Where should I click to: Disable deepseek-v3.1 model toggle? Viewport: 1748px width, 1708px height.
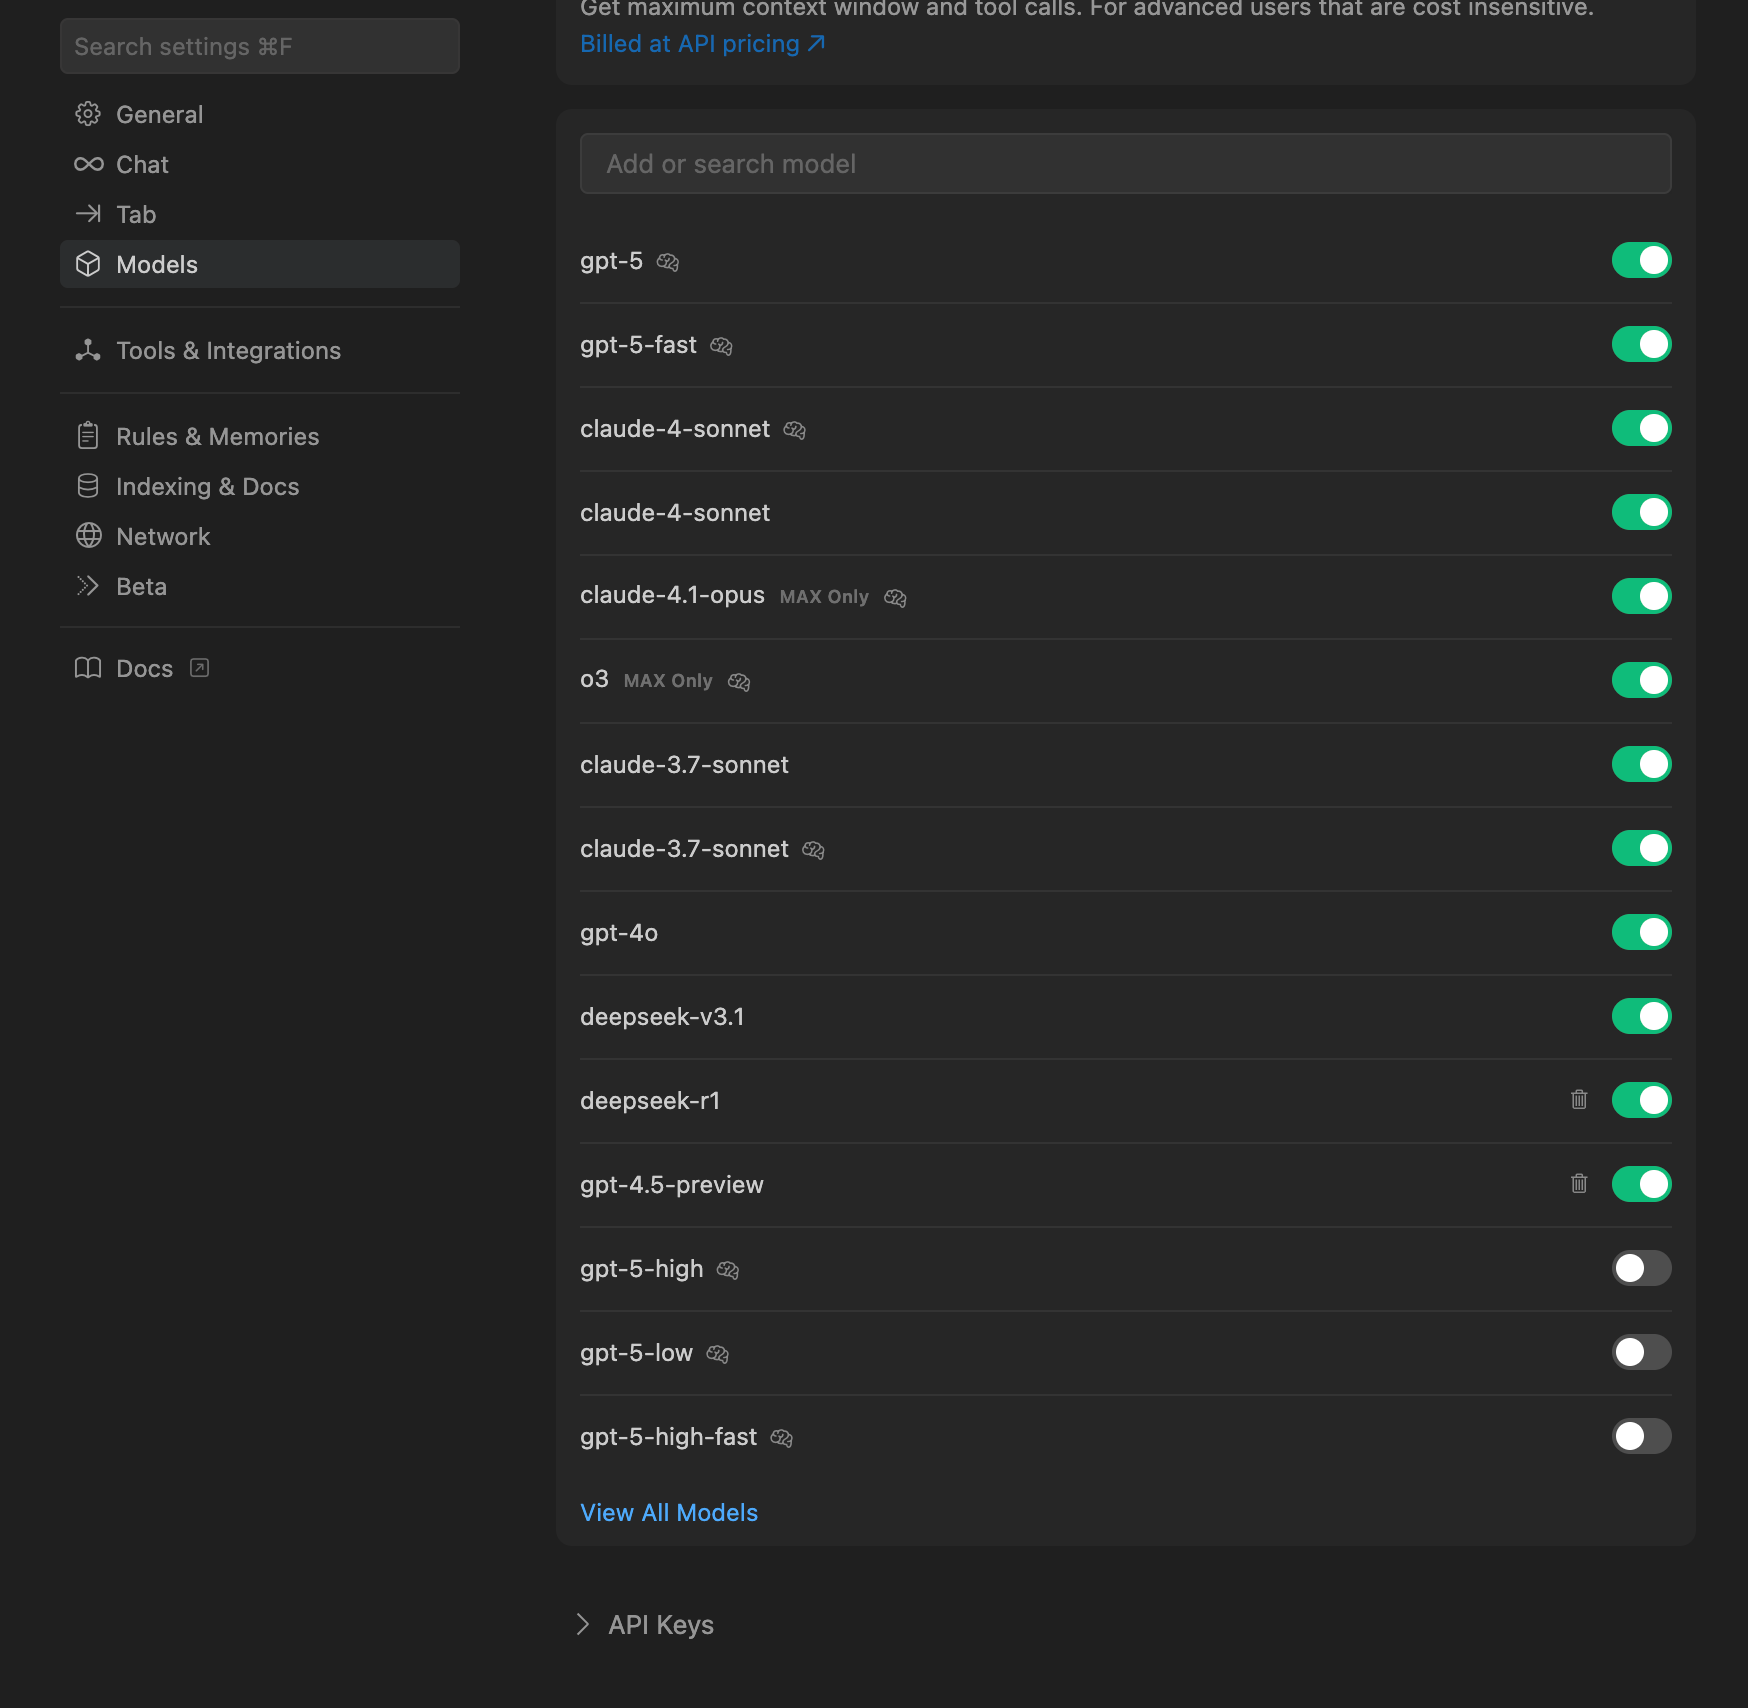pos(1641,1016)
